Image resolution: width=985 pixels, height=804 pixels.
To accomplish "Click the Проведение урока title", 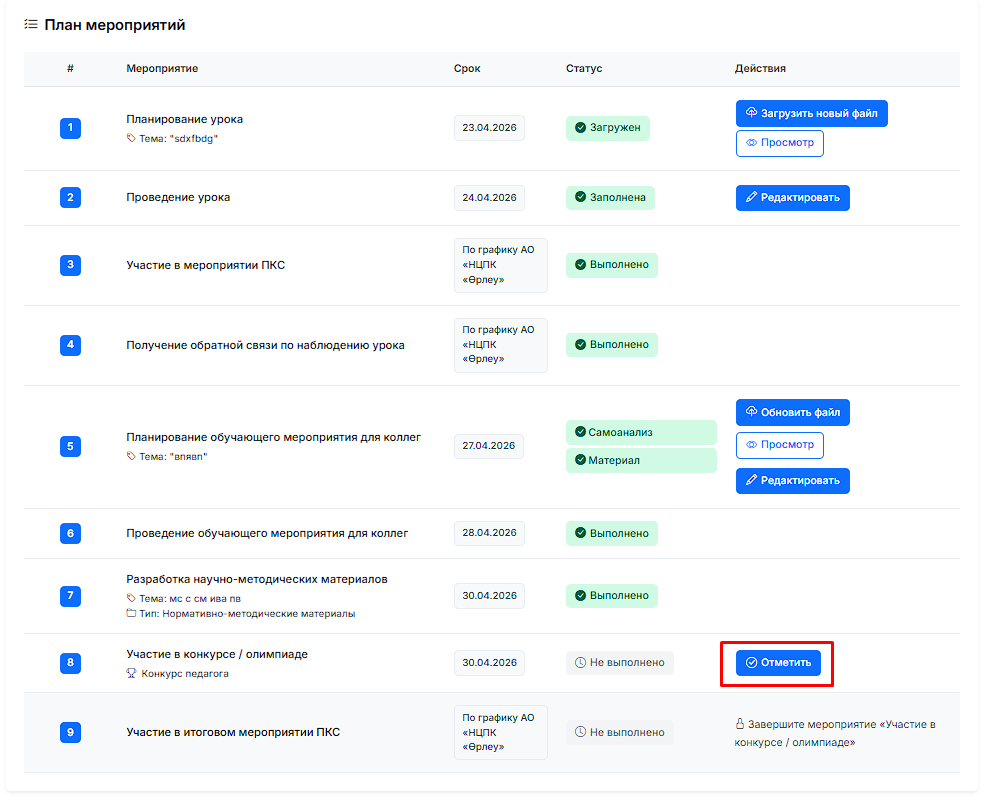I will coord(178,197).
